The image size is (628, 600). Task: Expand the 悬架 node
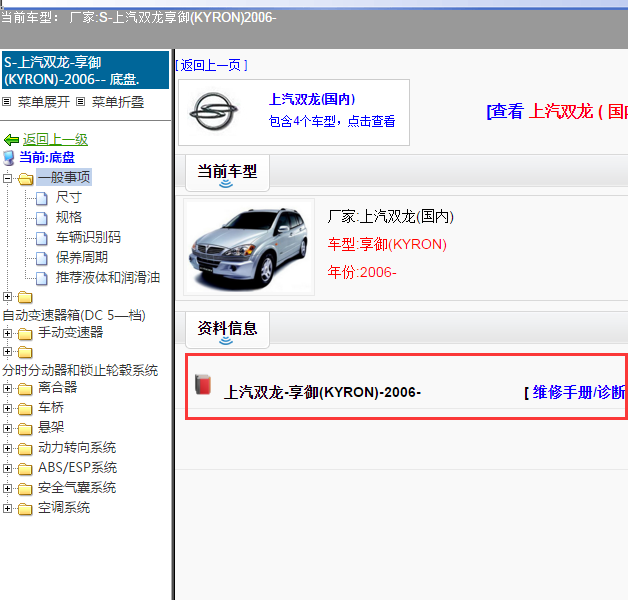click(x=7, y=429)
